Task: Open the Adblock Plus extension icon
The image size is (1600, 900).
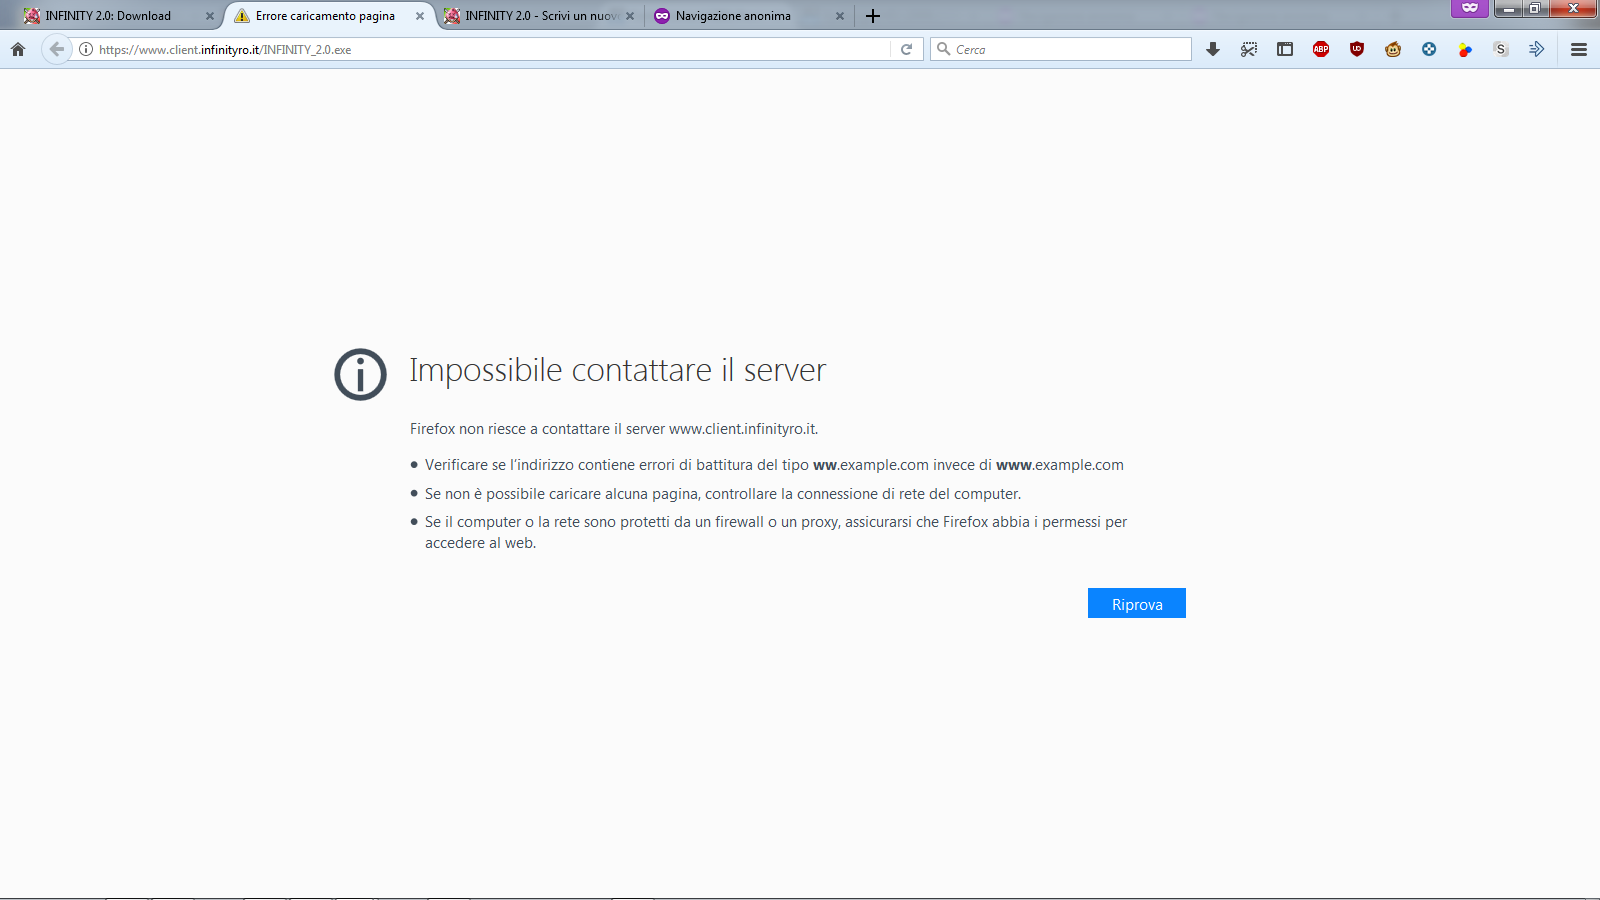Action: click(1321, 49)
